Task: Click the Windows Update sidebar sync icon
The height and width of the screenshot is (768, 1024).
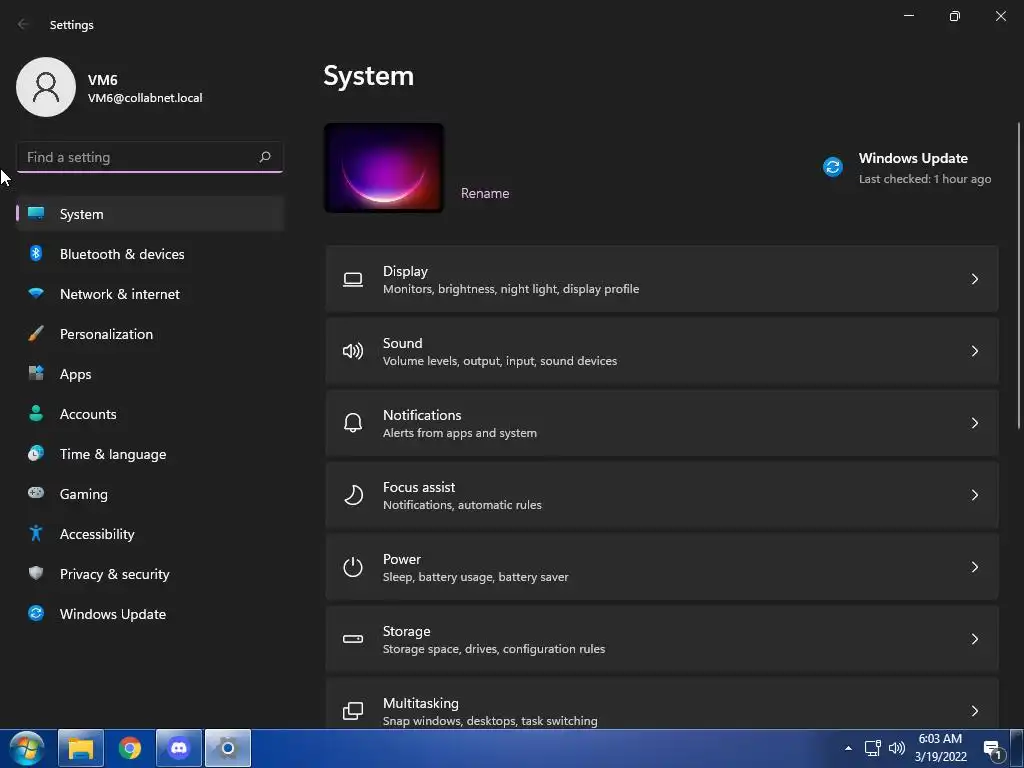Action: click(36, 613)
